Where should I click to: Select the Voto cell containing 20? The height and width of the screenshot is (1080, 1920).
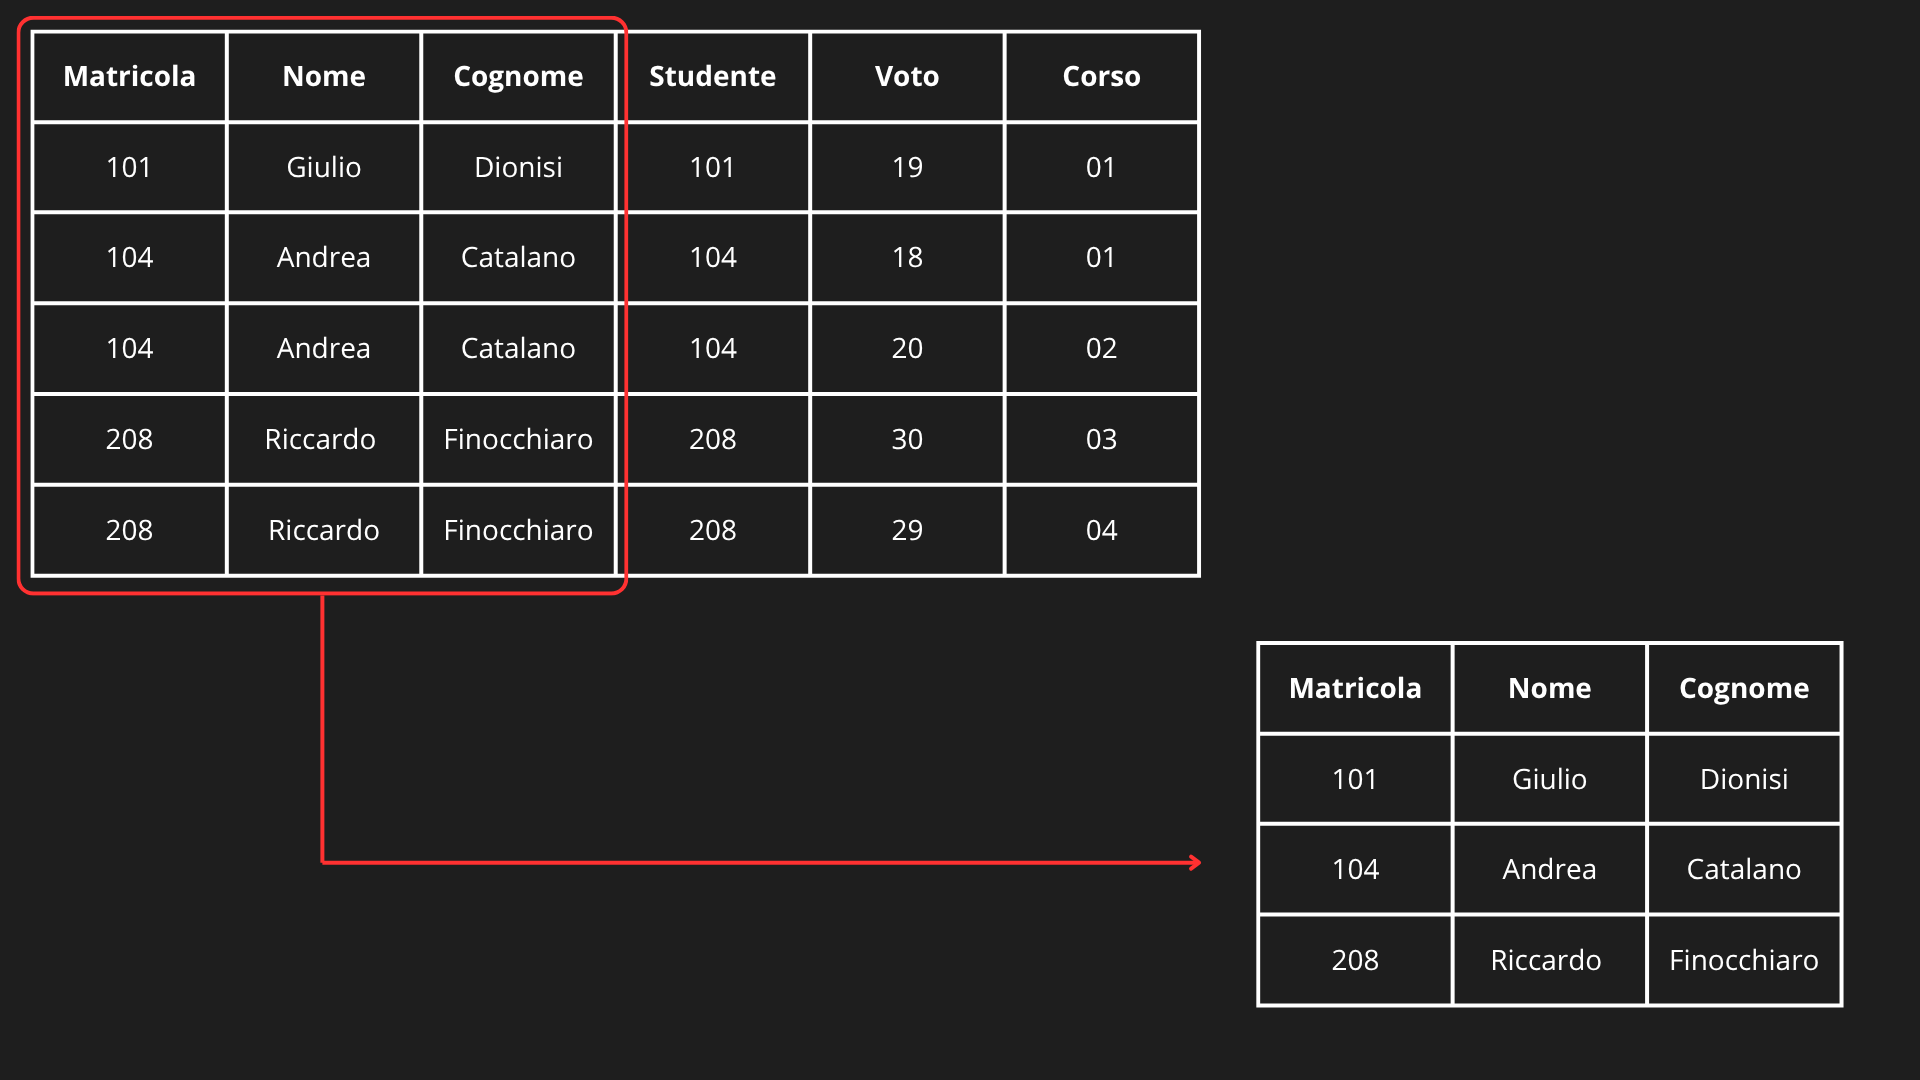tap(907, 348)
